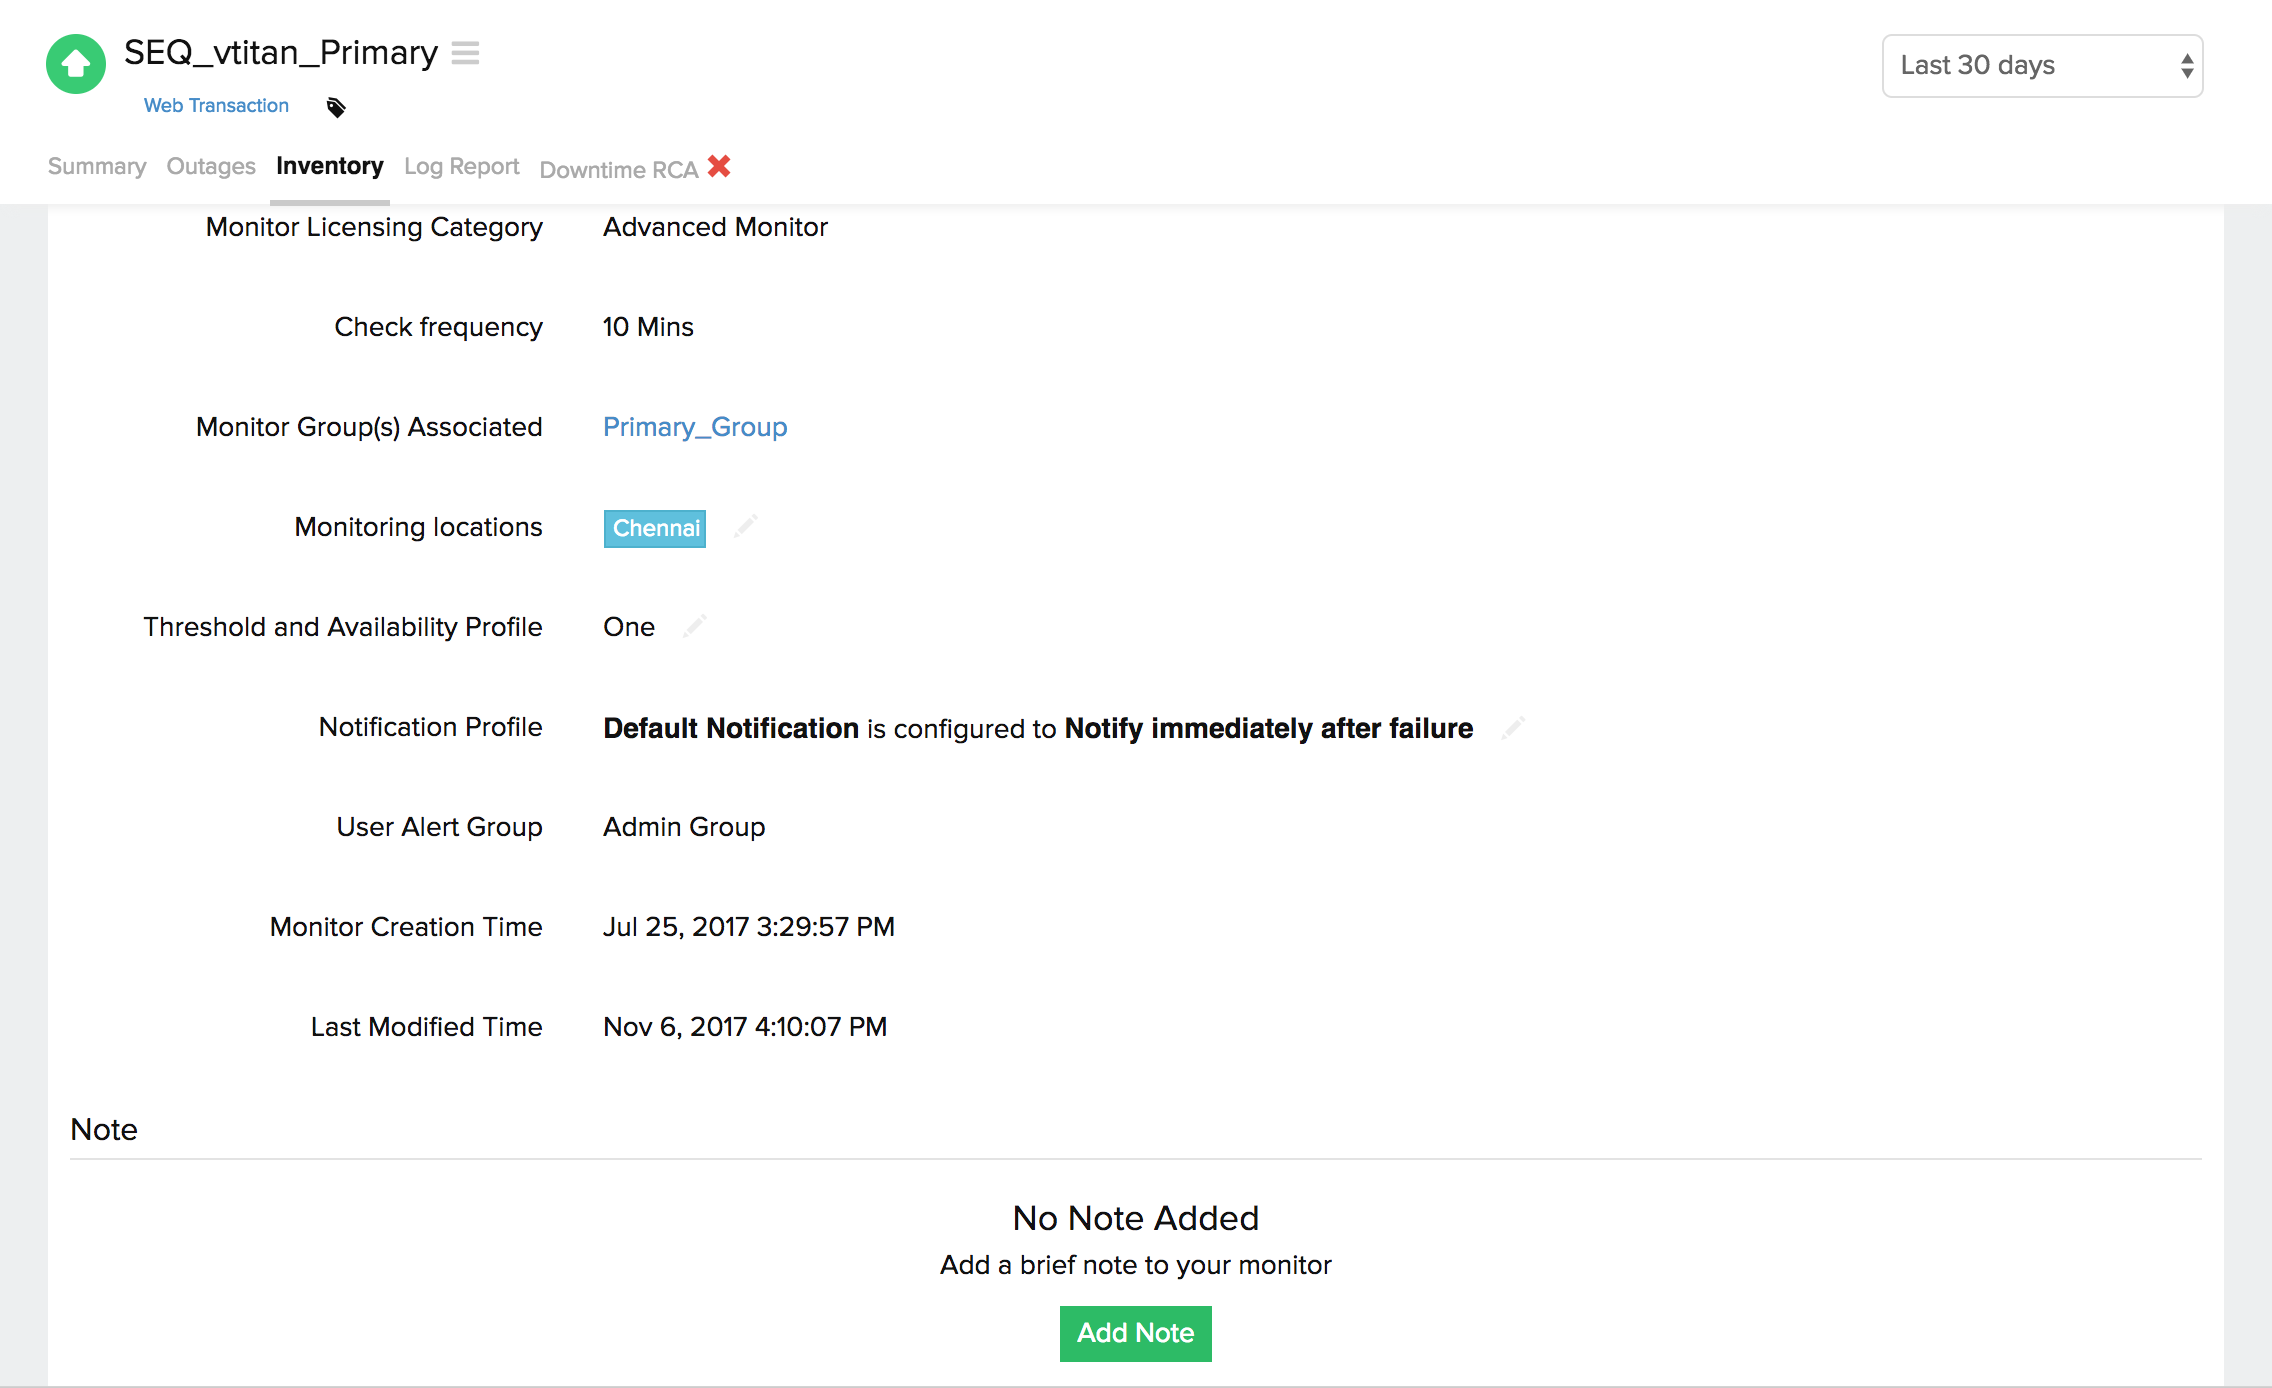Edit Threshold and Availability Profile pencil icon
The image size is (2272, 1388).
point(695,626)
